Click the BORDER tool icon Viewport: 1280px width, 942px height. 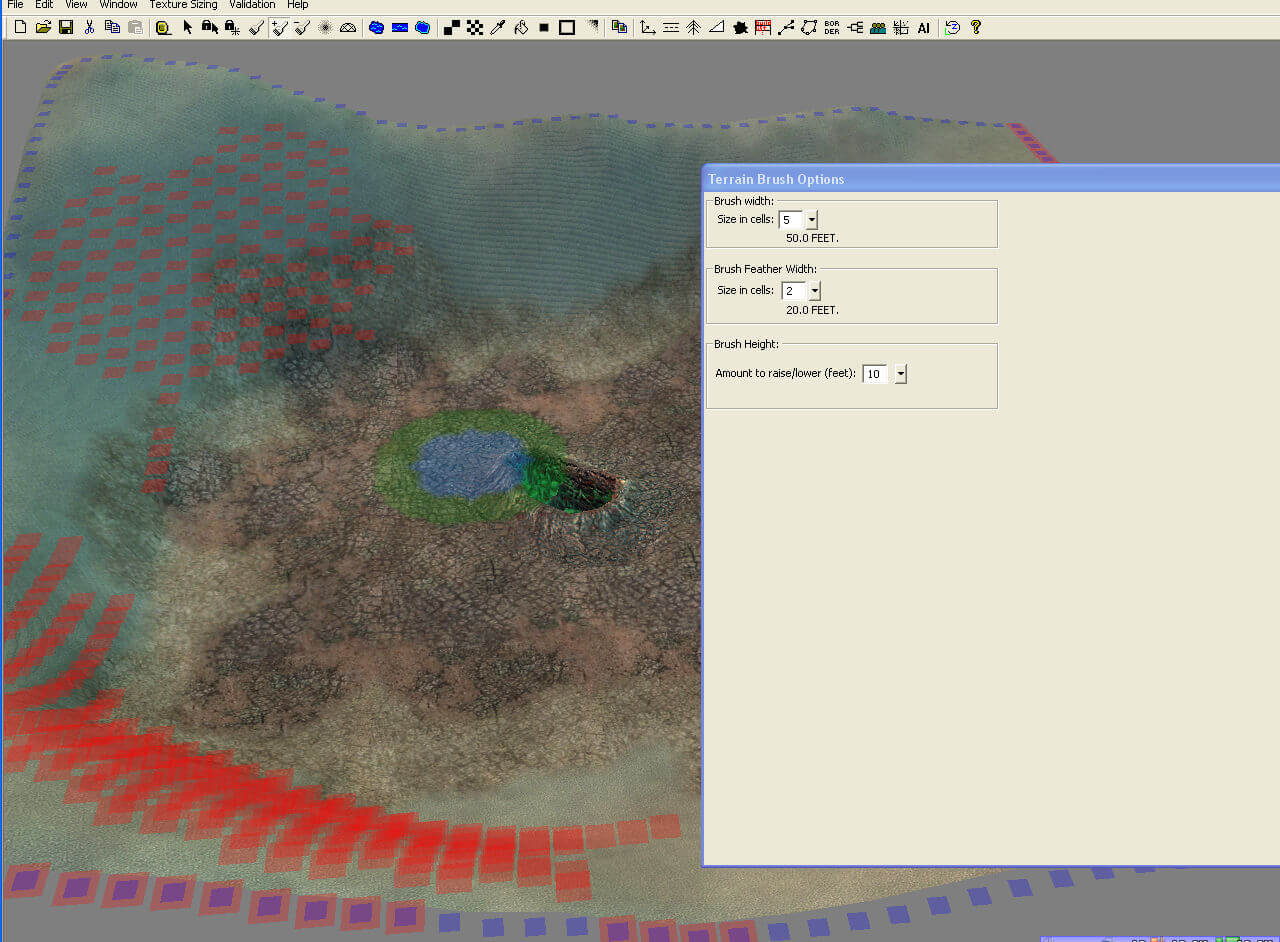coord(832,27)
